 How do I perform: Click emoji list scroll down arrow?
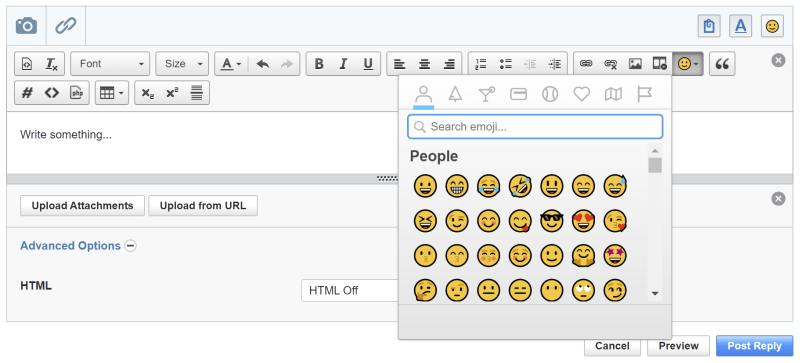pos(655,294)
